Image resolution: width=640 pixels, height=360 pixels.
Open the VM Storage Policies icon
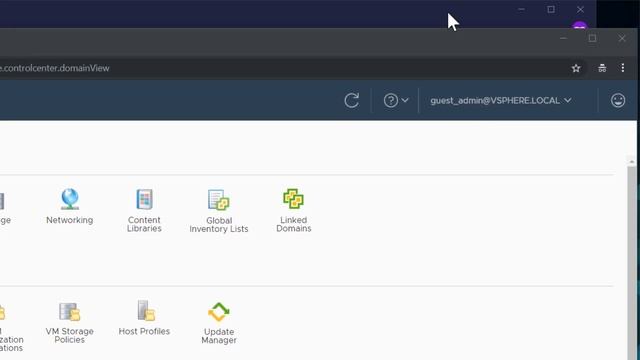pyautogui.click(x=70, y=311)
